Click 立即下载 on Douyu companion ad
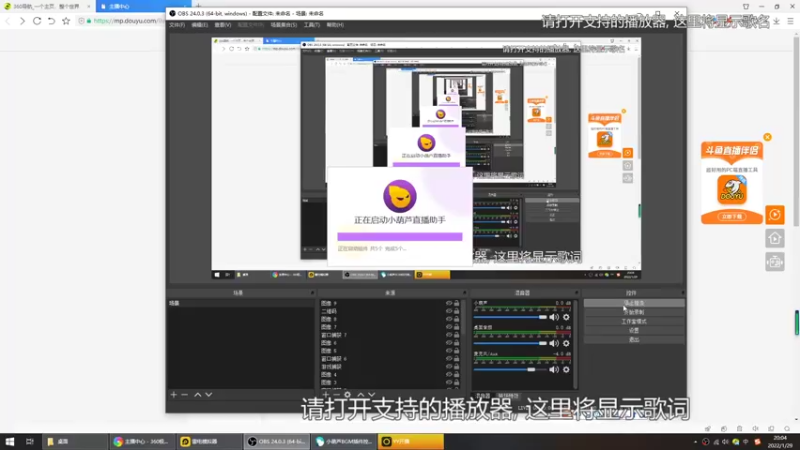This screenshot has width=800, height=450. [732, 216]
